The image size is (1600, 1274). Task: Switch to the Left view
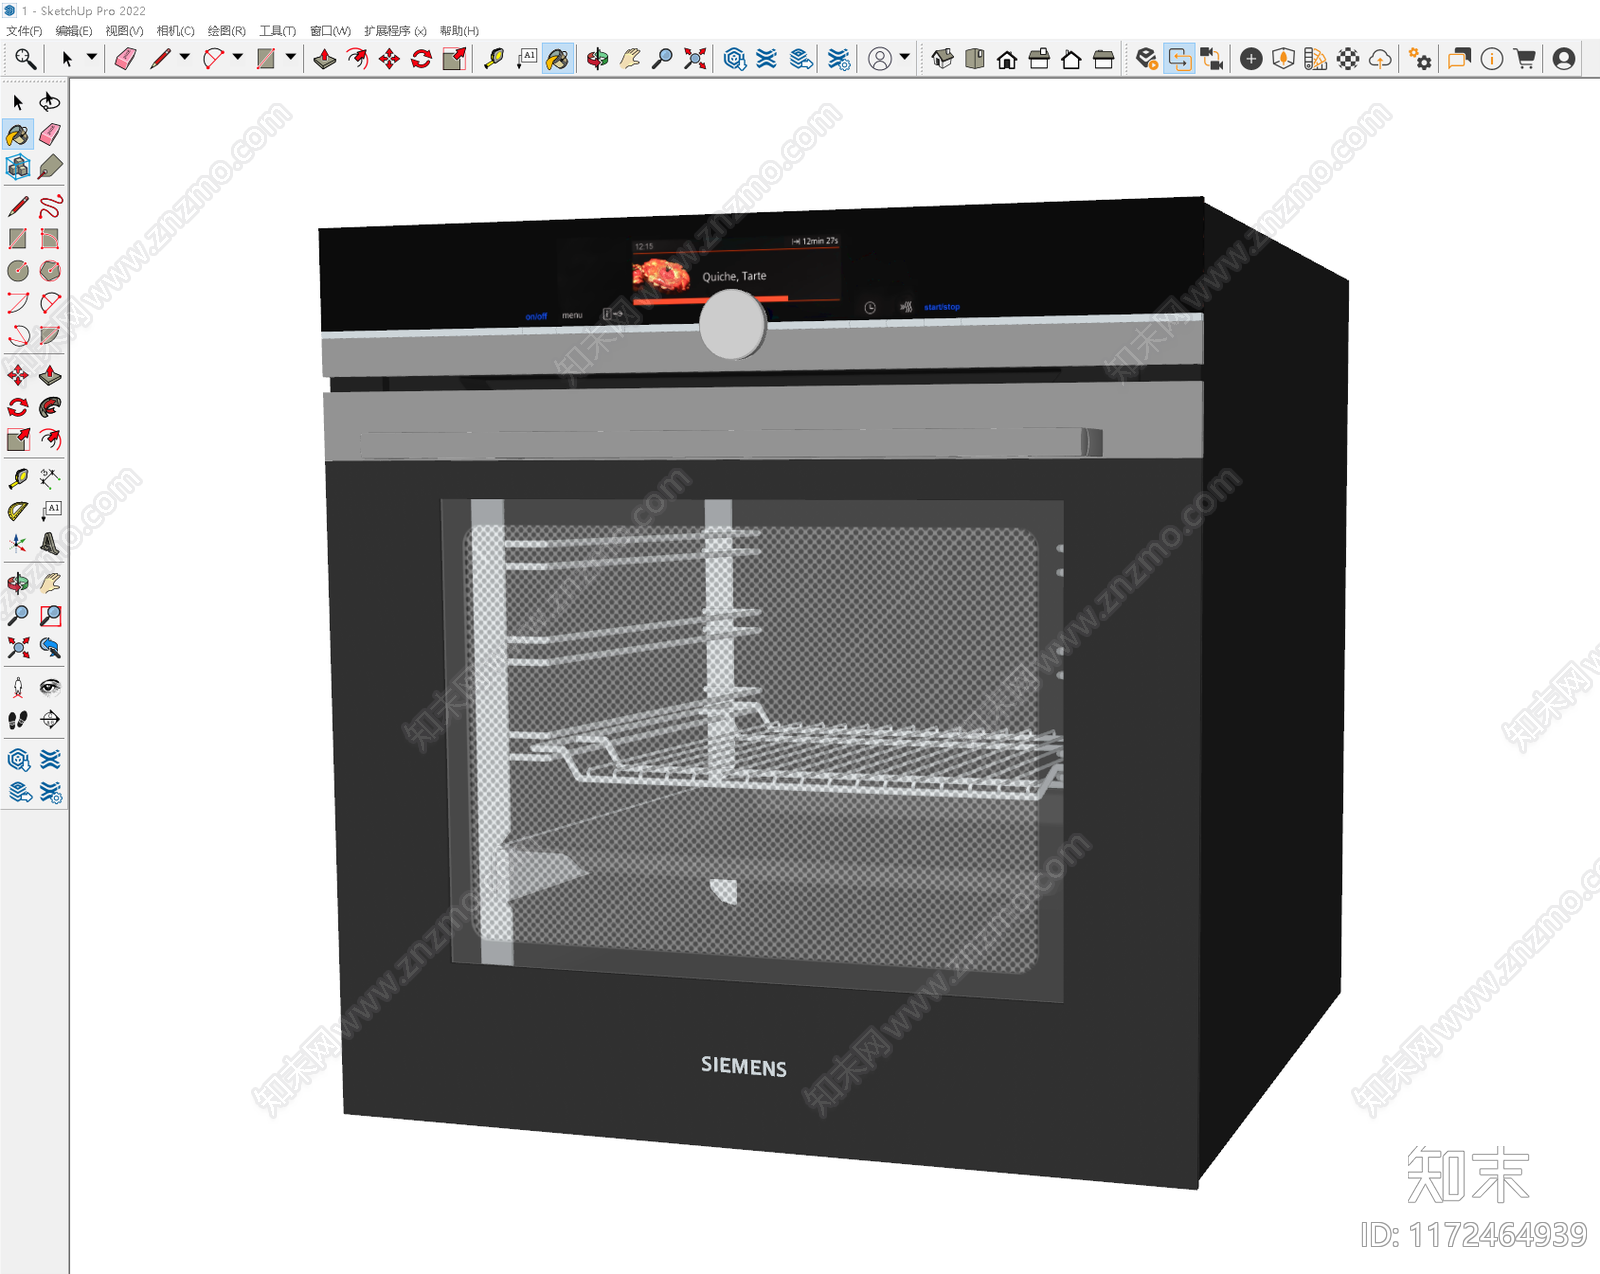1103,59
